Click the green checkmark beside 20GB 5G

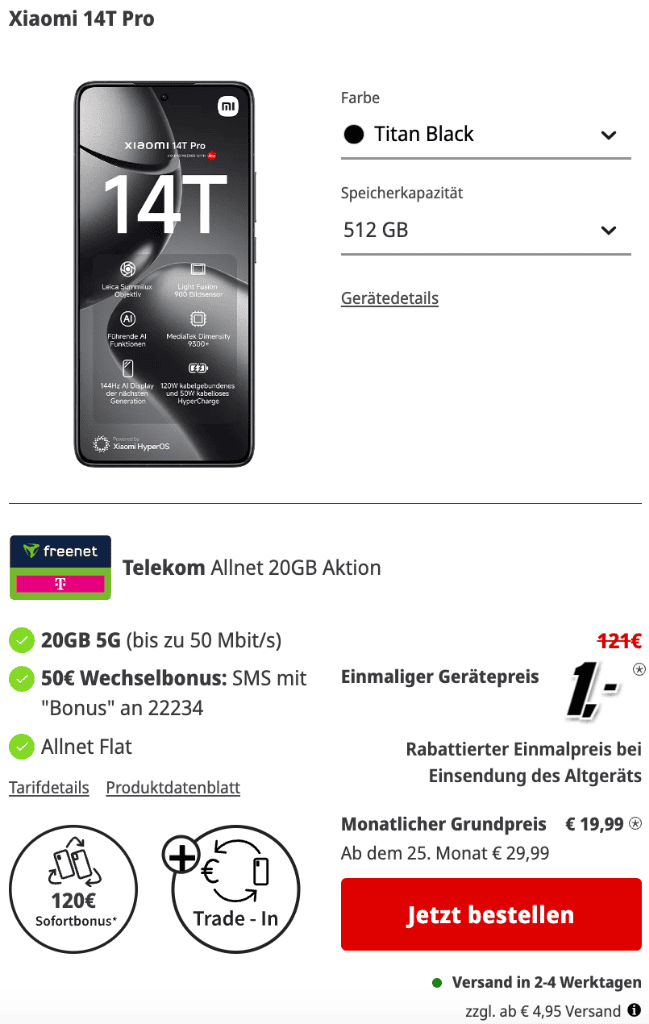tap(22, 640)
